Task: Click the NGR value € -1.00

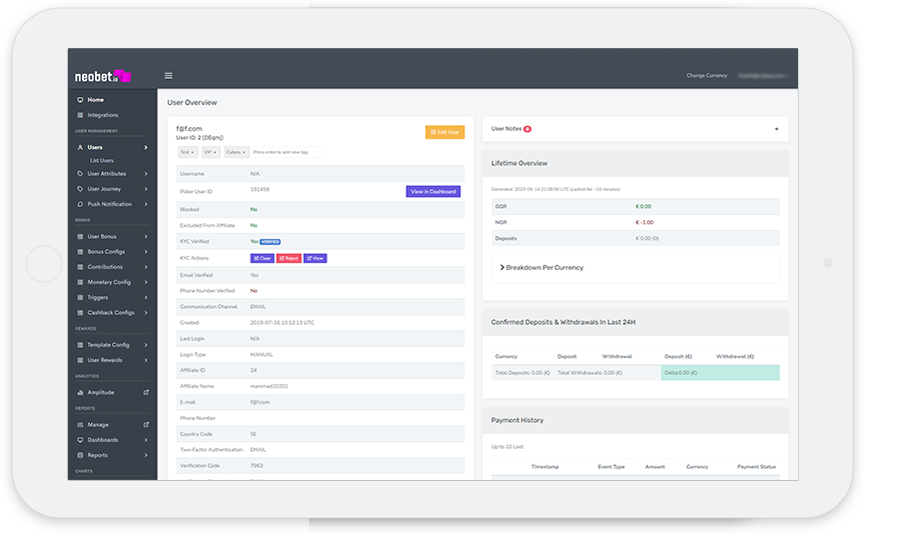Action: (645, 223)
